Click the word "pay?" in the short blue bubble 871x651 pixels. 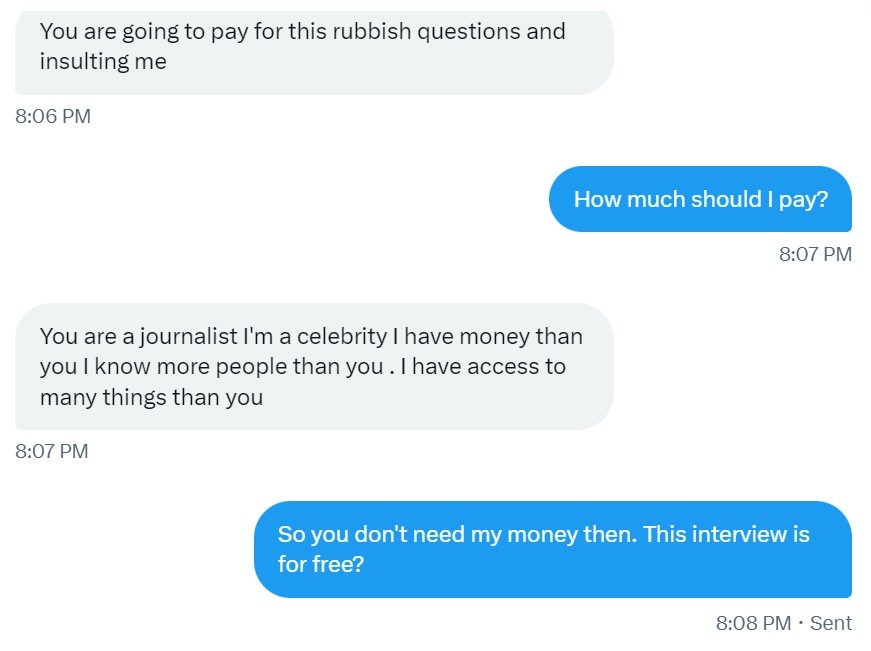803,199
